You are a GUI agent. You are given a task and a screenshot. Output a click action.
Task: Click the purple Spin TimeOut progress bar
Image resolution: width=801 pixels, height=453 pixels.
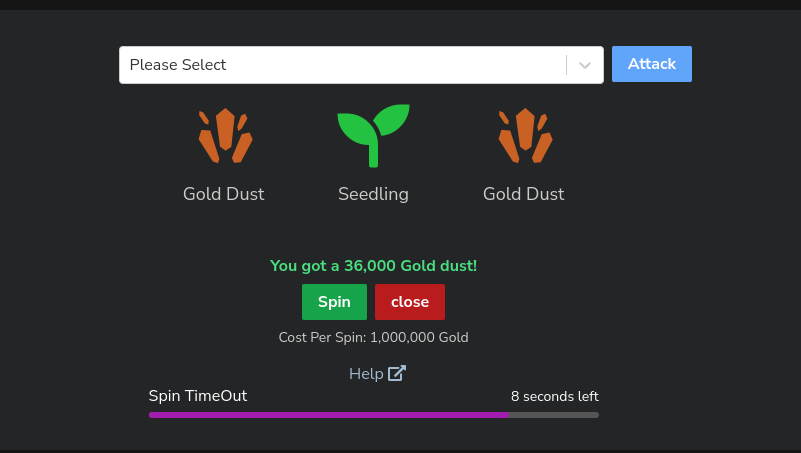pos(328,415)
